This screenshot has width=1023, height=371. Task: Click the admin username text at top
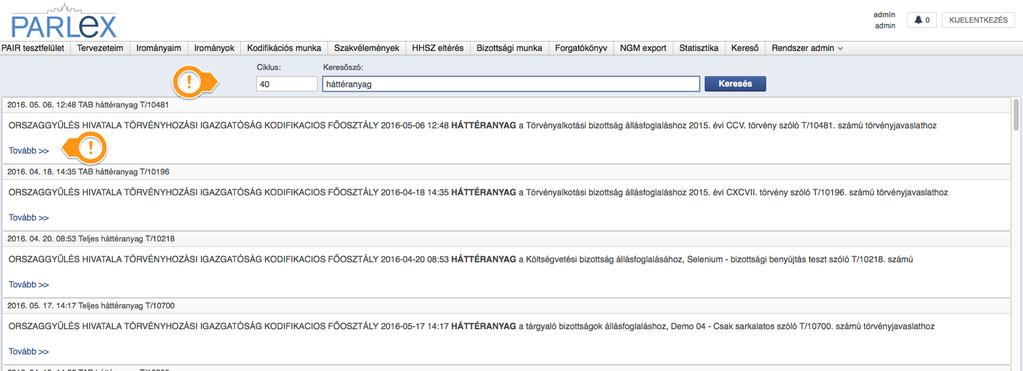[885, 14]
